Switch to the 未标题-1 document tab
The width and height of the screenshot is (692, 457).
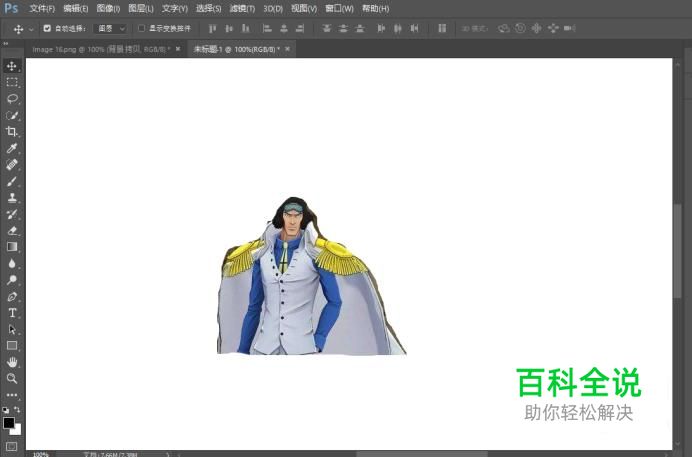tap(237, 49)
